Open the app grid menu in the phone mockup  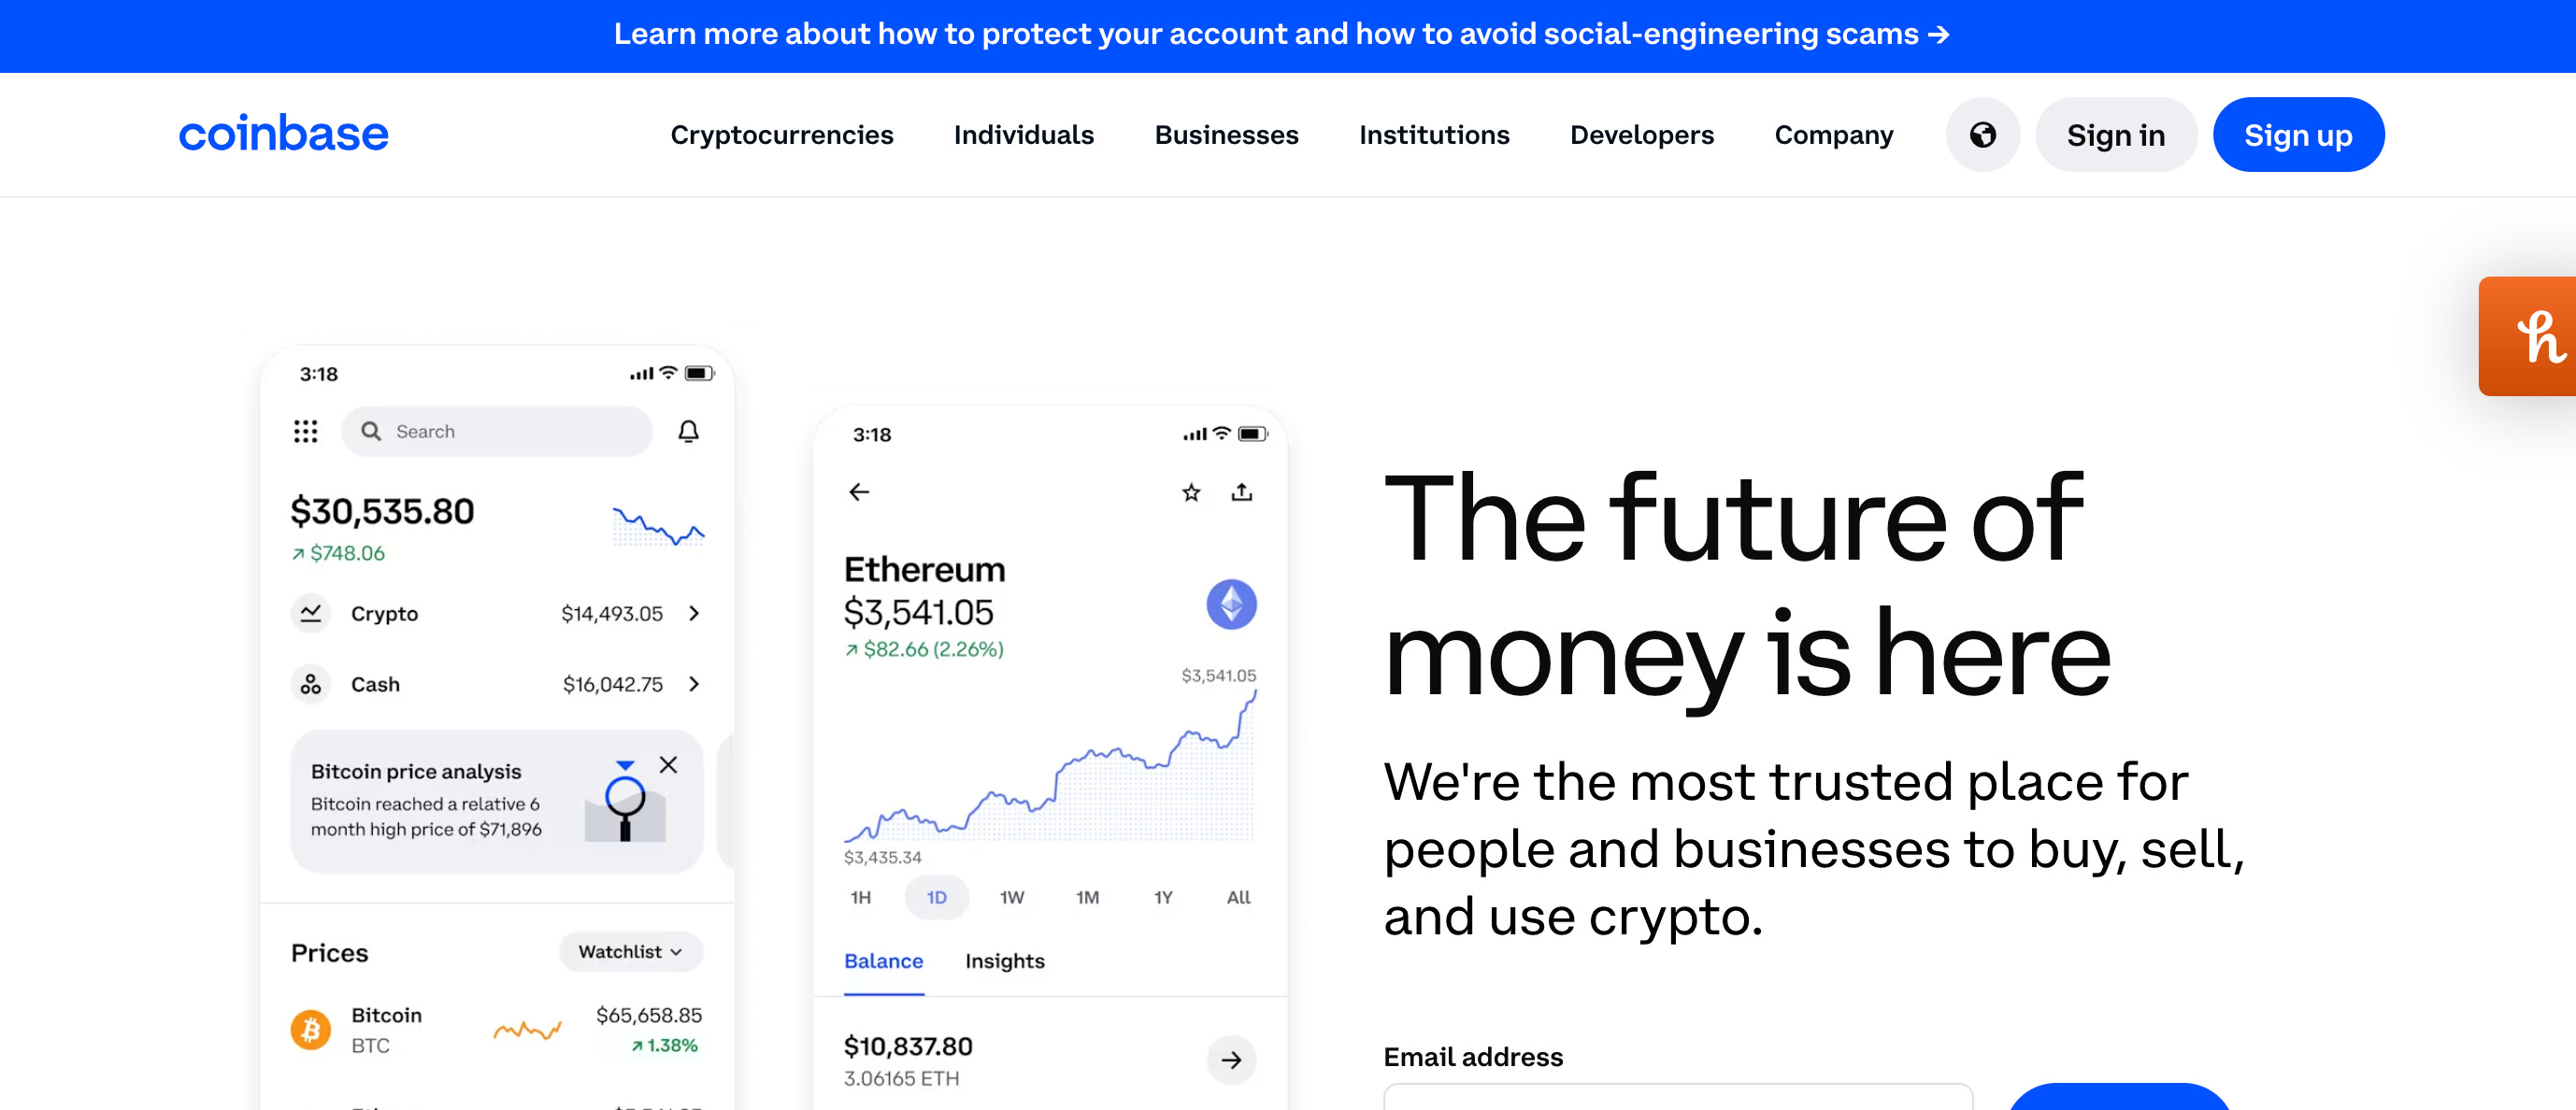coord(306,431)
